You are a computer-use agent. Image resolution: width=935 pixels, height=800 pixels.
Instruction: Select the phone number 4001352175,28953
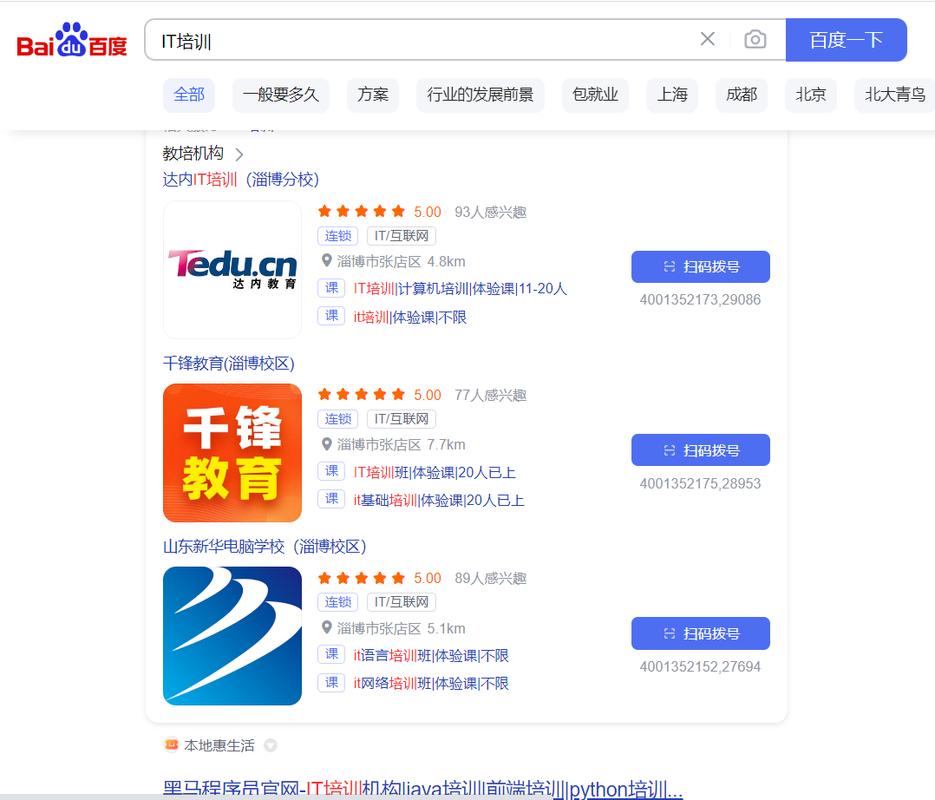(x=700, y=483)
